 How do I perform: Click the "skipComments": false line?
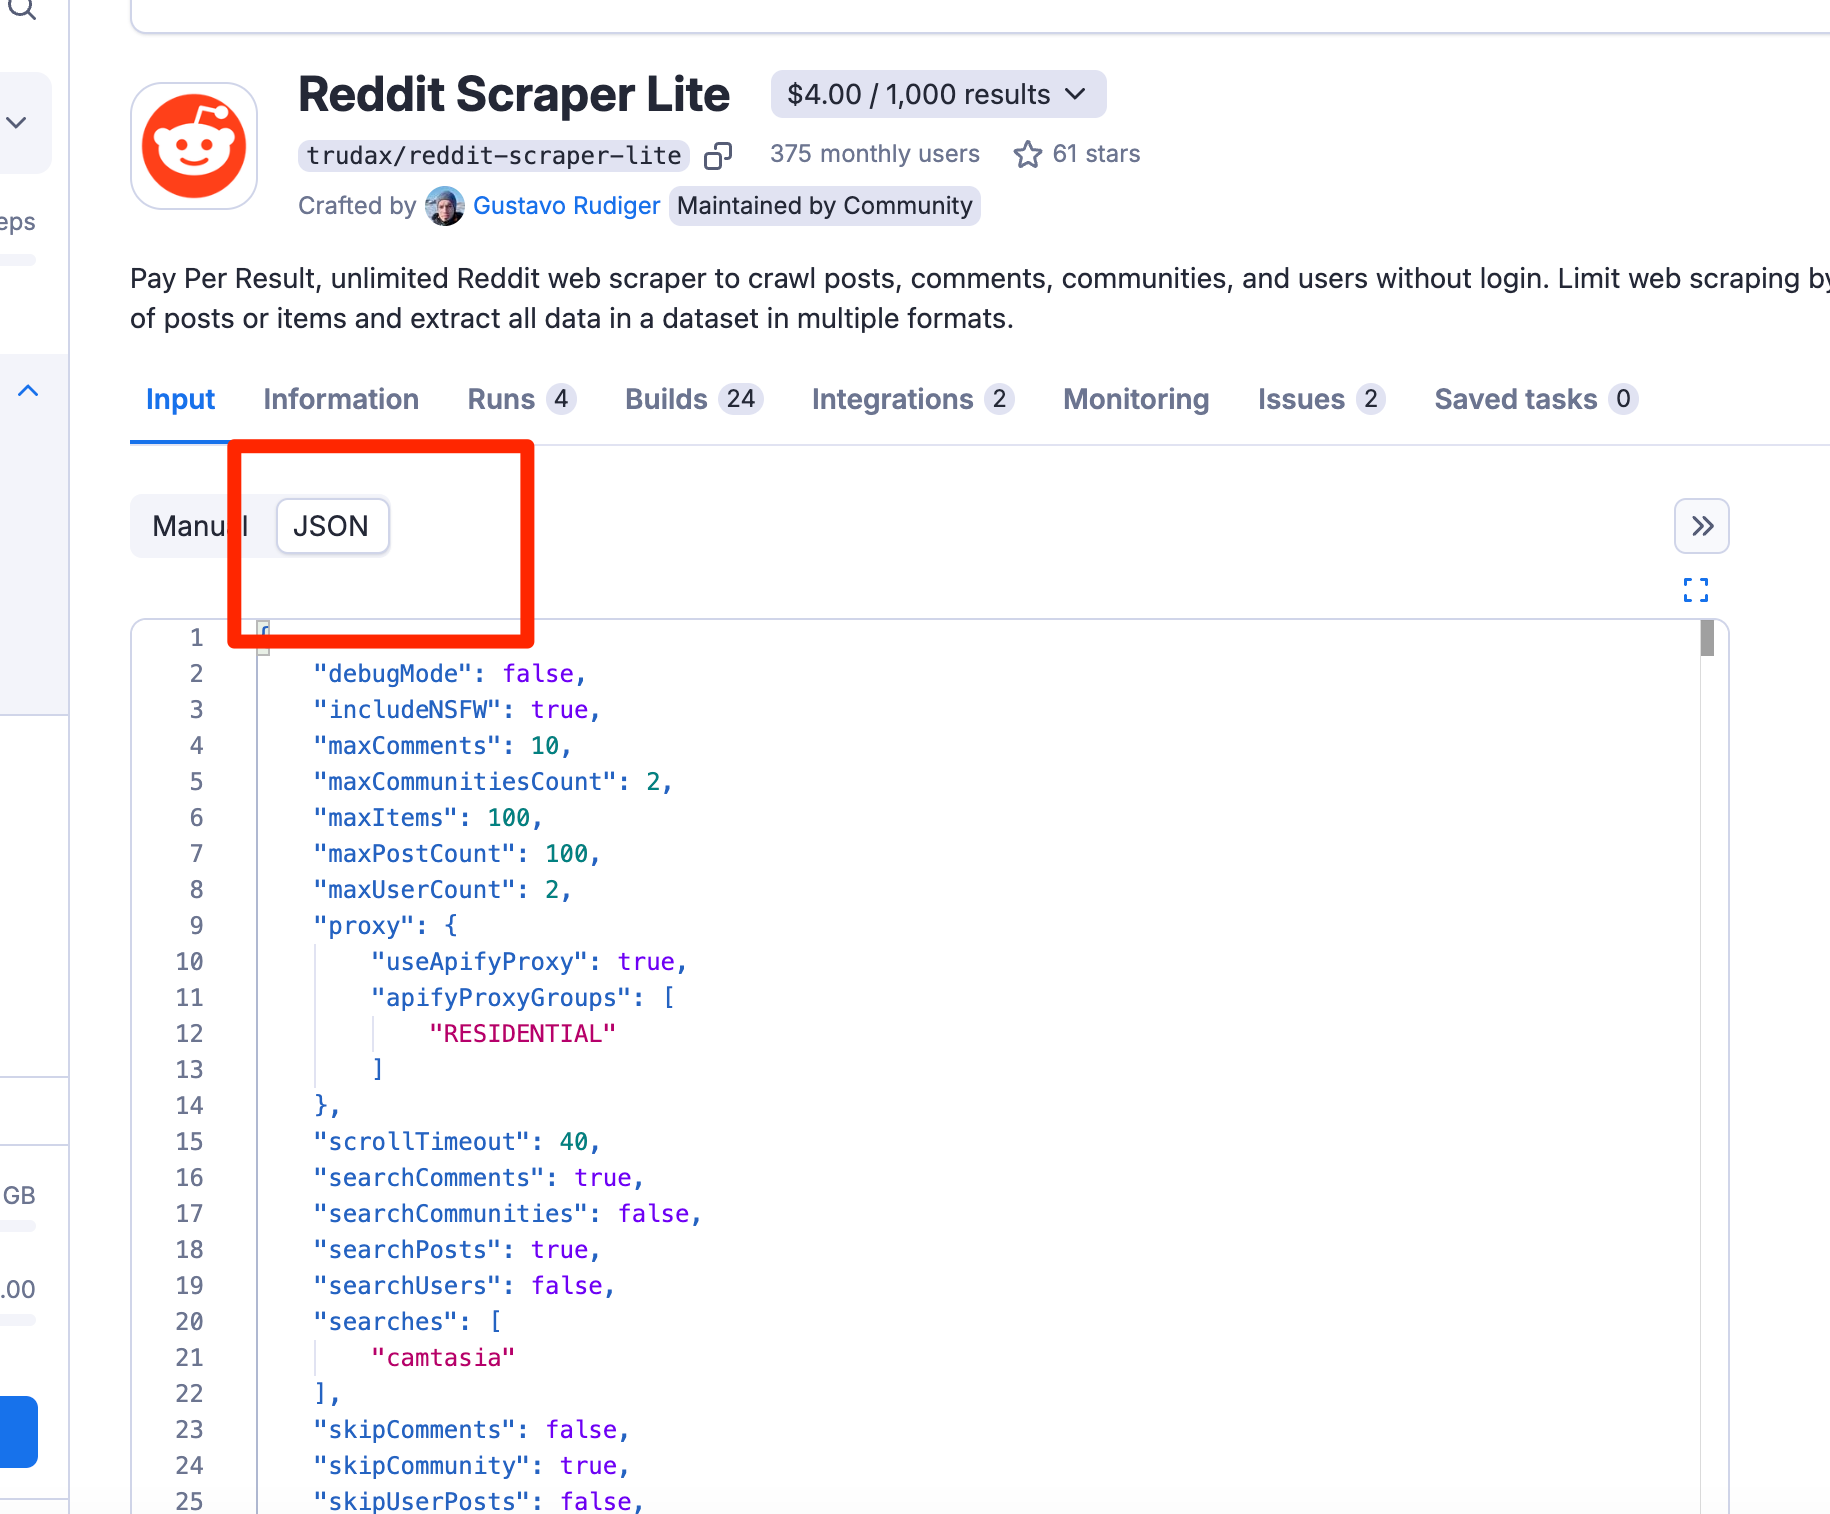[471, 1430]
